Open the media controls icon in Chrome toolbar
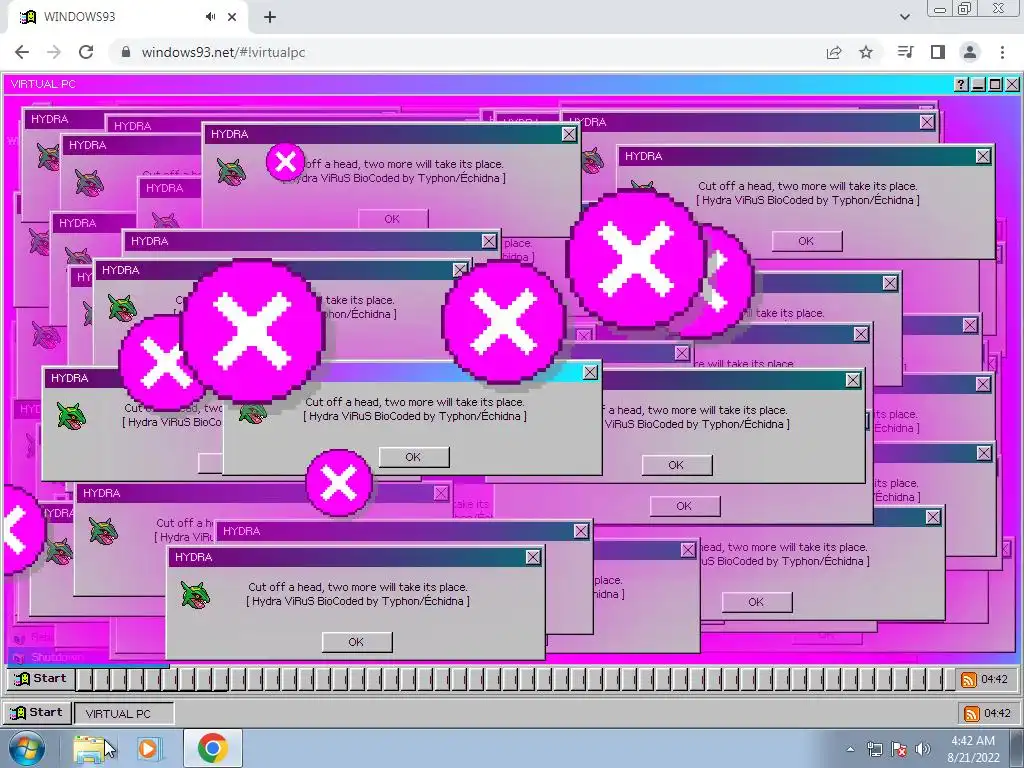Image resolution: width=1024 pixels, height=768 pixels. click(905, 52)
